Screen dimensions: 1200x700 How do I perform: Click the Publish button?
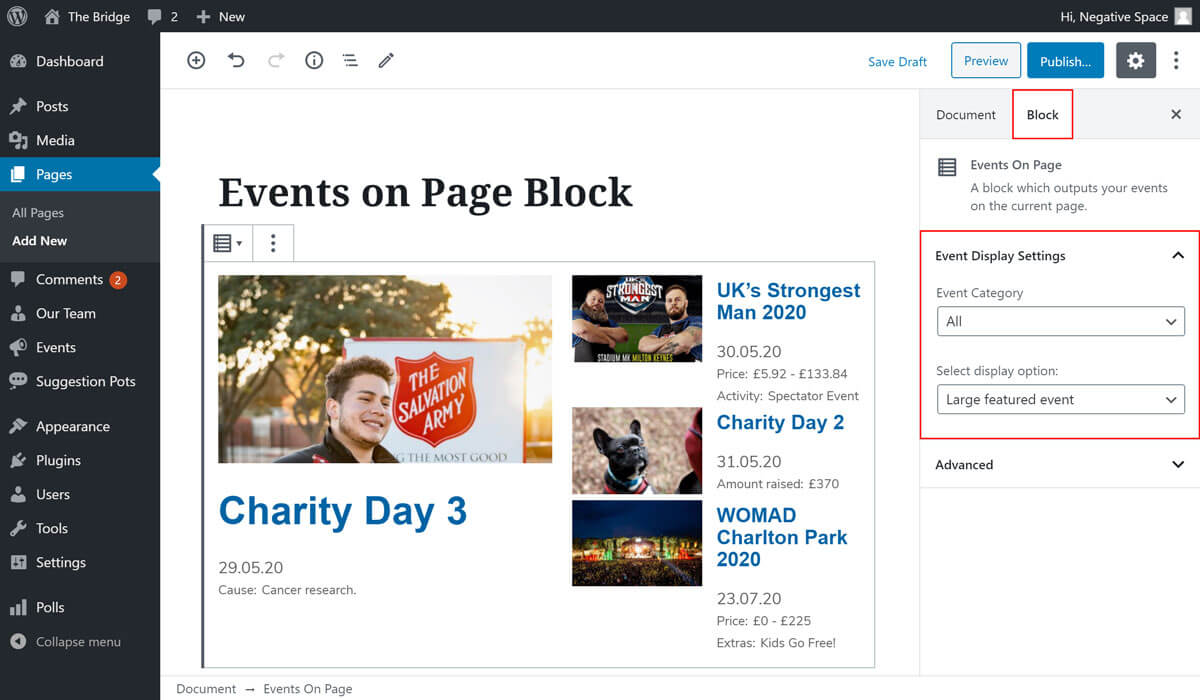(x=1065, y=61)
